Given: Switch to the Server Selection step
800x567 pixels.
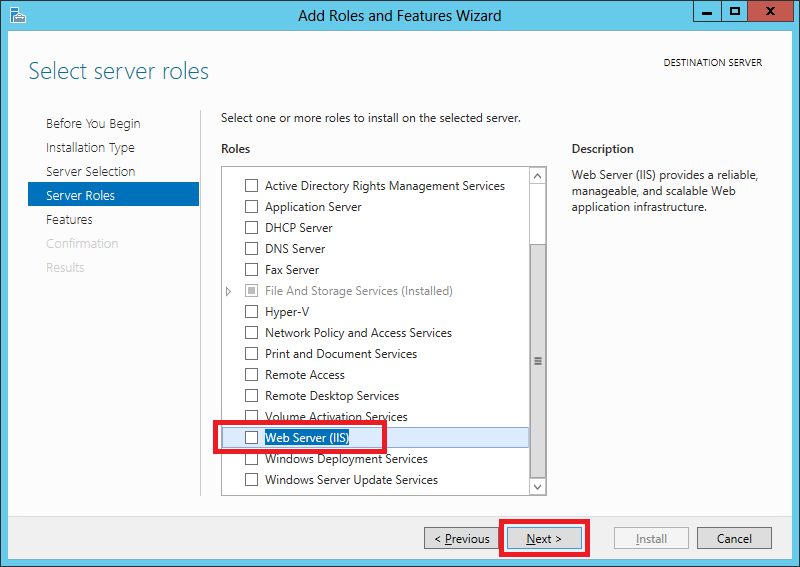Looking at the screenshot, I should point(91,171).
